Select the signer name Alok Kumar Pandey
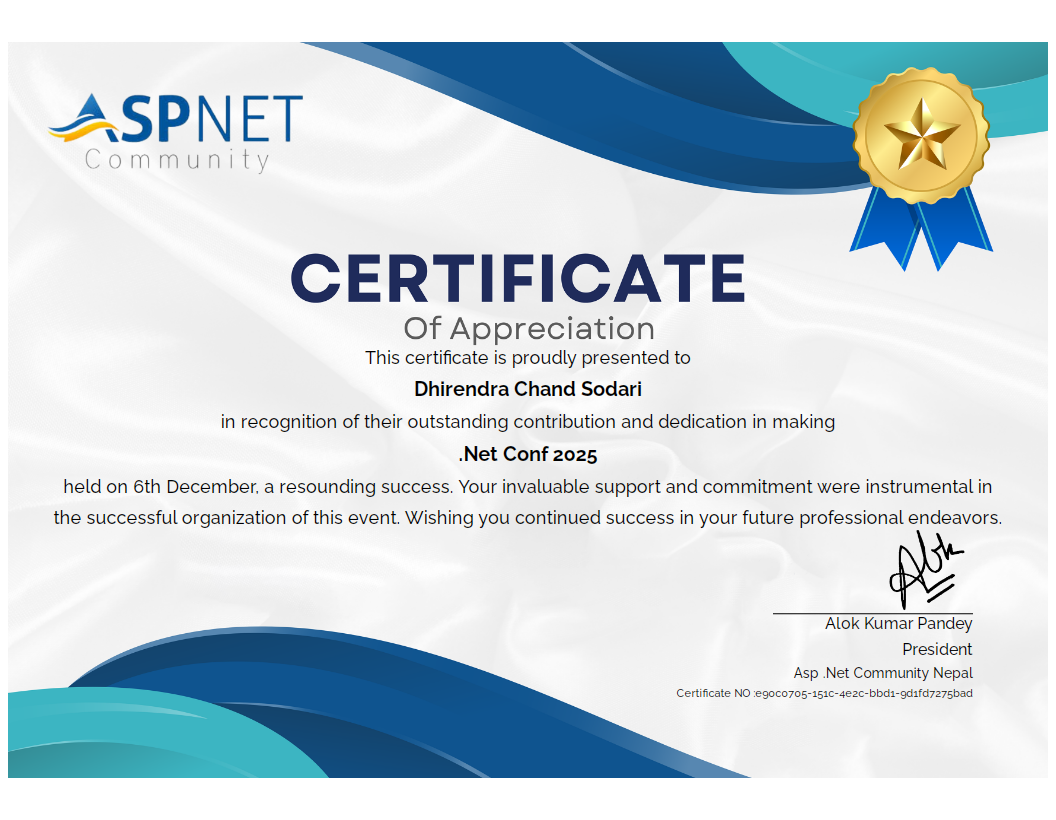This screenshot has height=820, width=1056. pyautogui.click(x=898, y=623)
